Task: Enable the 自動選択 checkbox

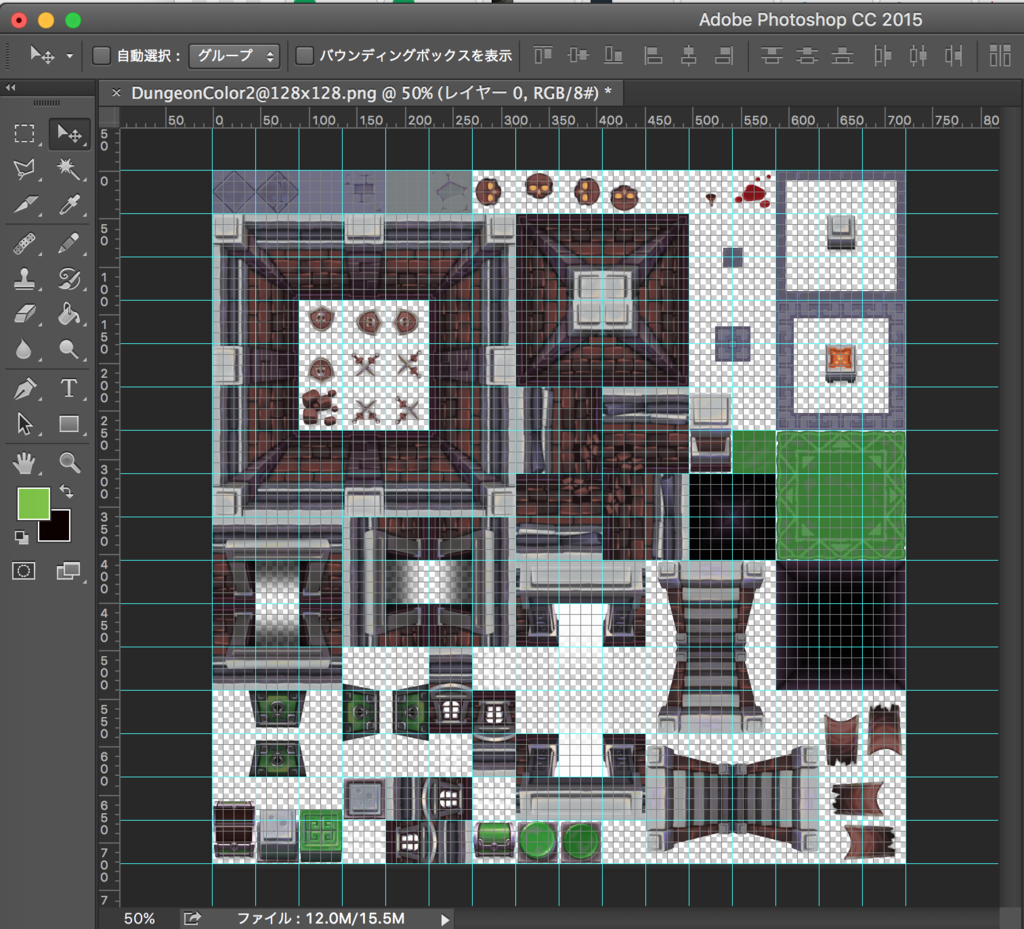Action: click(x=101, y=55)
